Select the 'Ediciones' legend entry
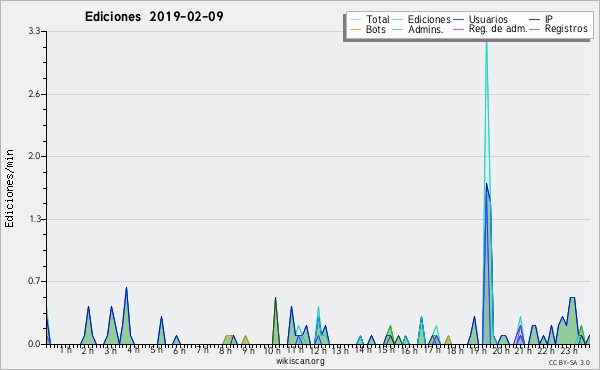 [x=429, y=19]
